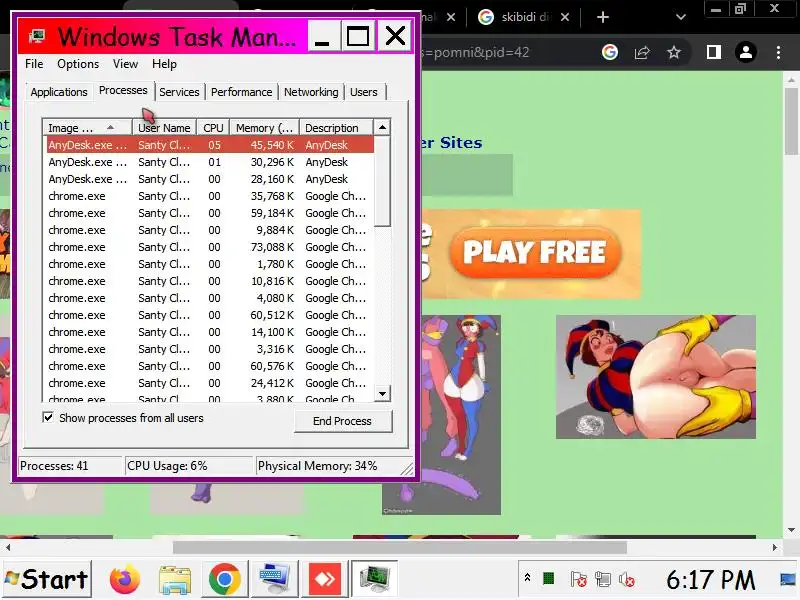Screen dimensions: 800x600
Task: Select the chrome.exe row using 60,576 K
Action: (x=210, y=366)
